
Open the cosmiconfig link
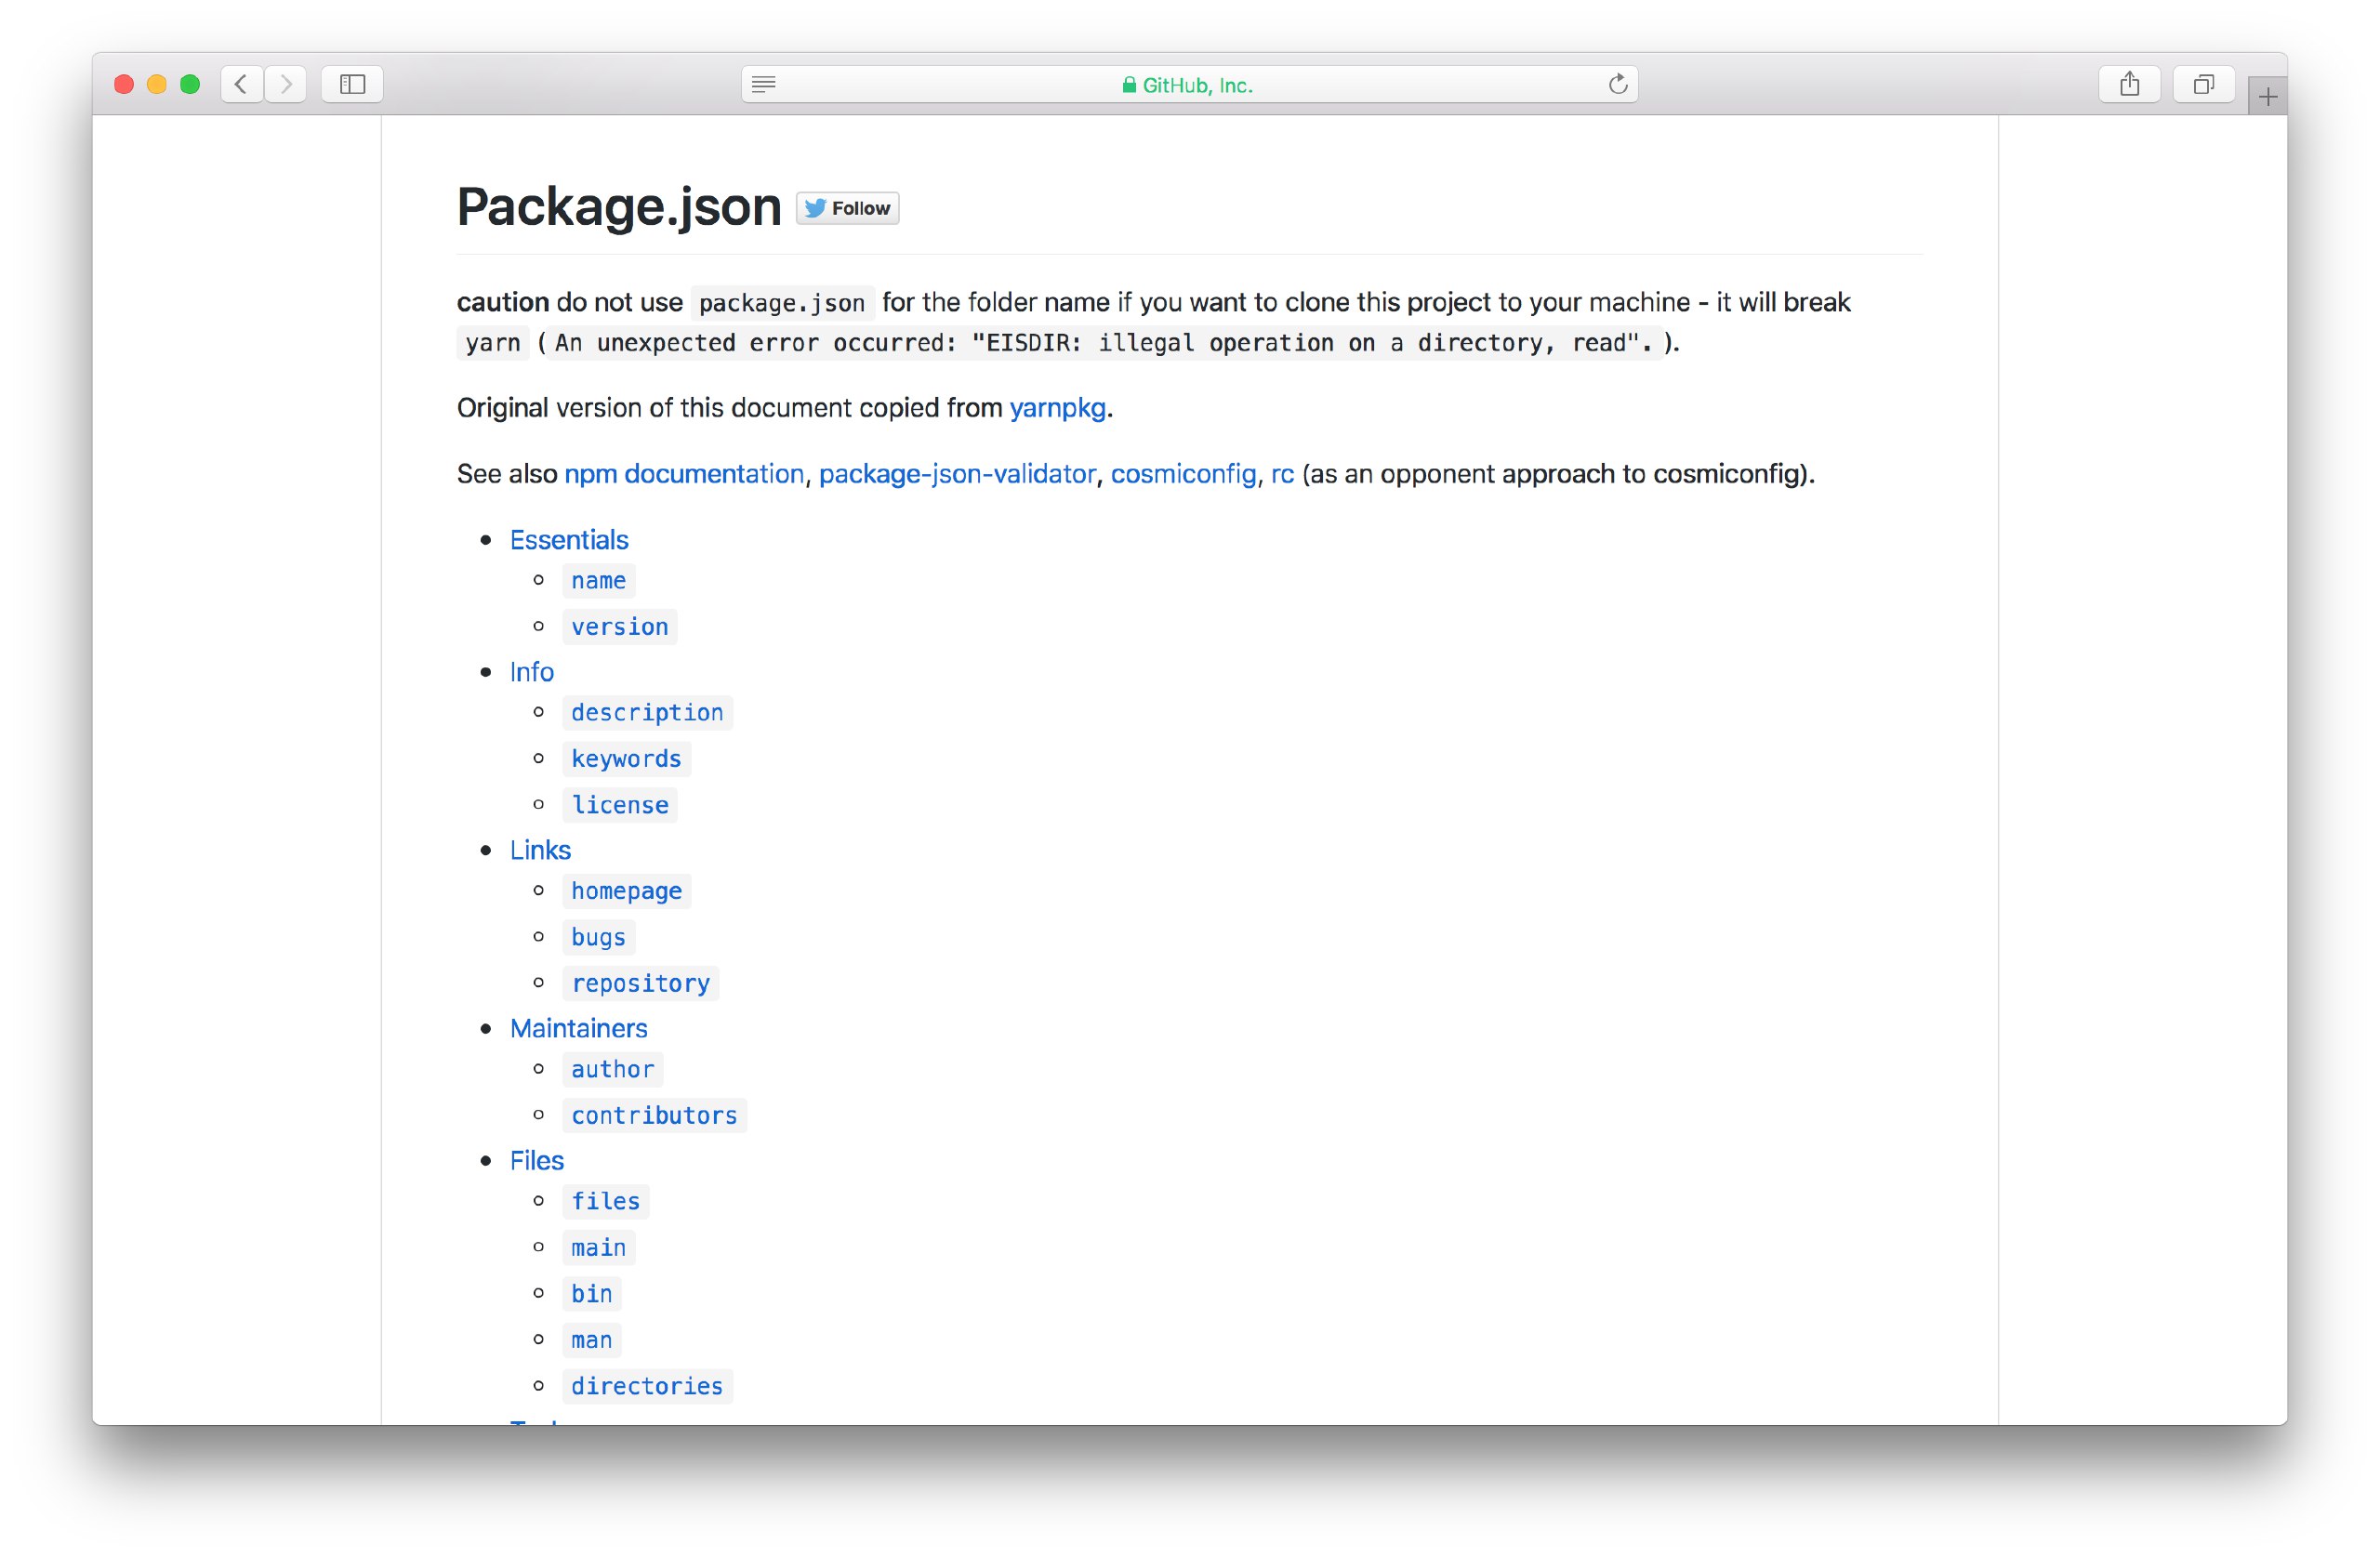pos(1183,474)
